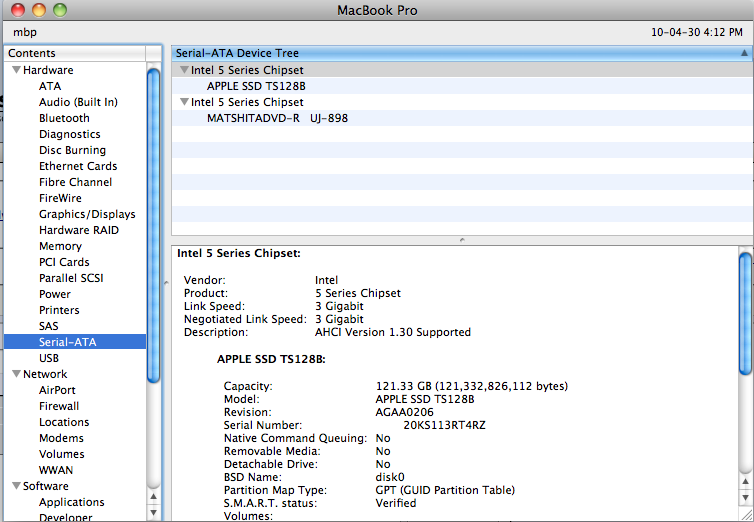Click green zoom window button
754x522 pixels.
coord(60,10)
